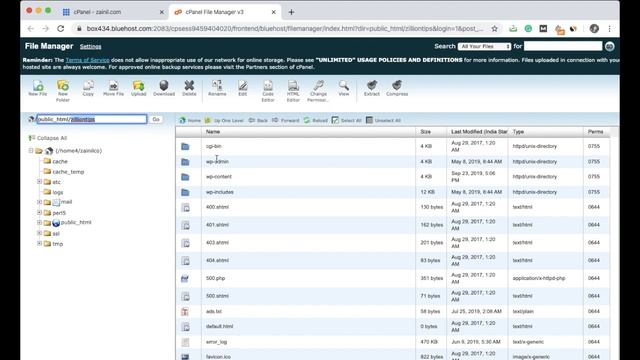The image size is (640, 360).
Task: Sort by the Name column header
Action: coord(213,132)
